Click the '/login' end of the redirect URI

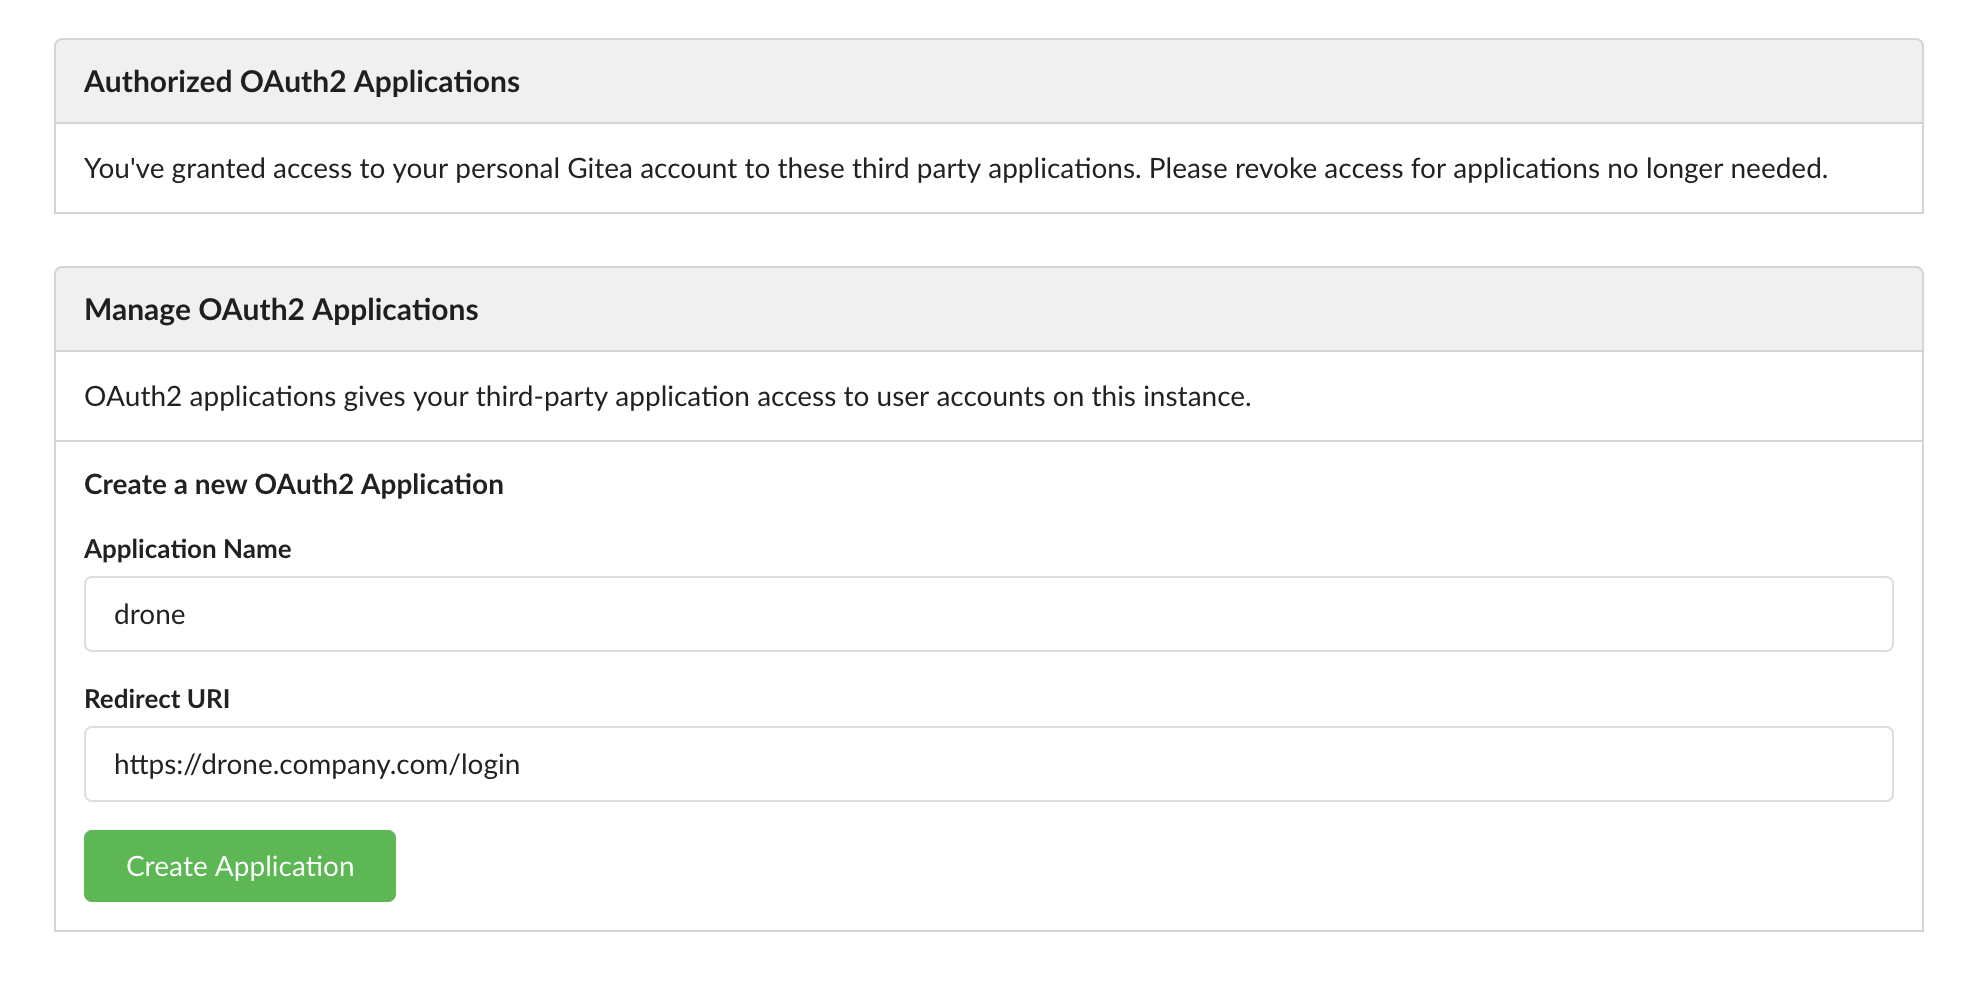[x=489, y=765]
